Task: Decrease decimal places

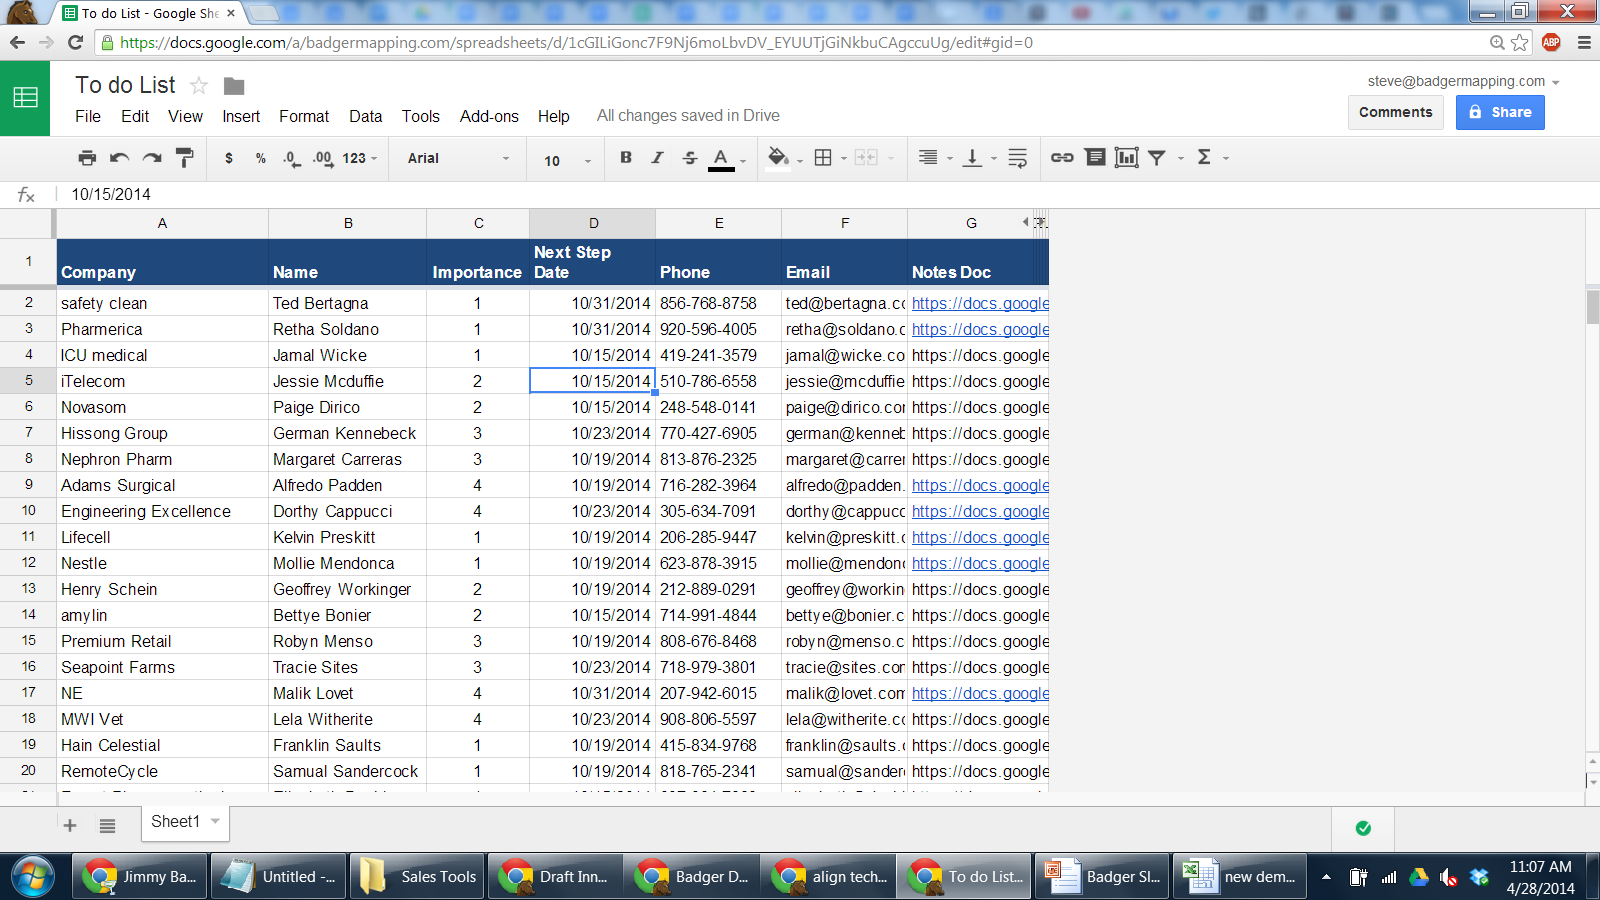Action: coord(292,158)
